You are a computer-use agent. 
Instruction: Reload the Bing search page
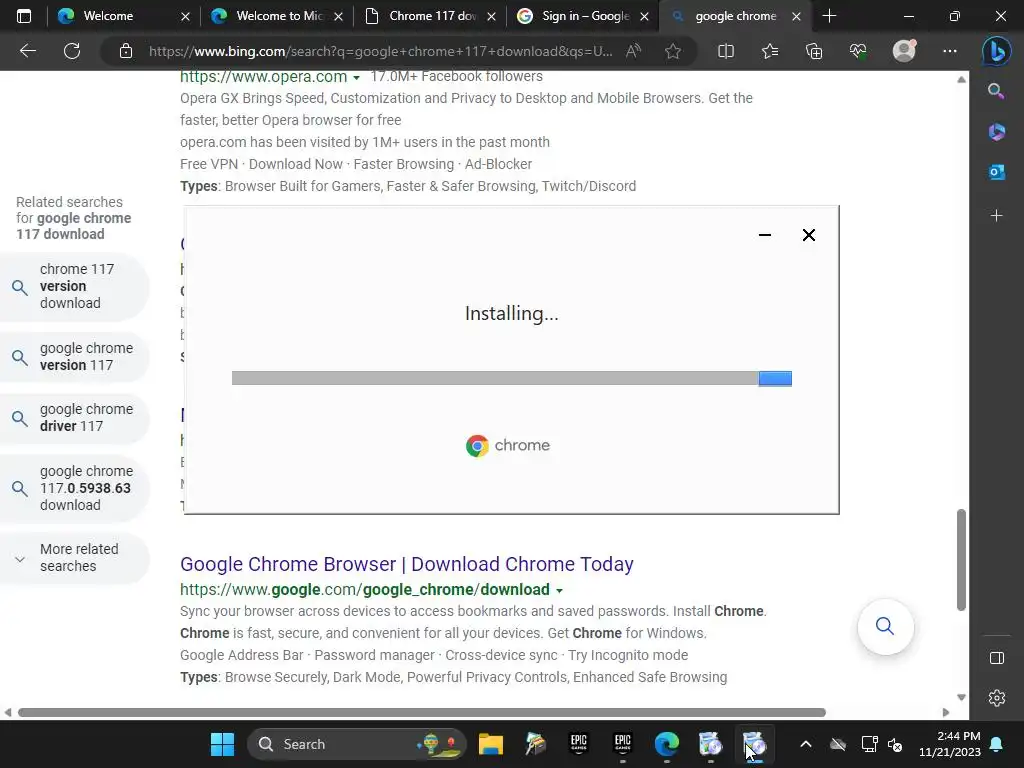point(72,51)
